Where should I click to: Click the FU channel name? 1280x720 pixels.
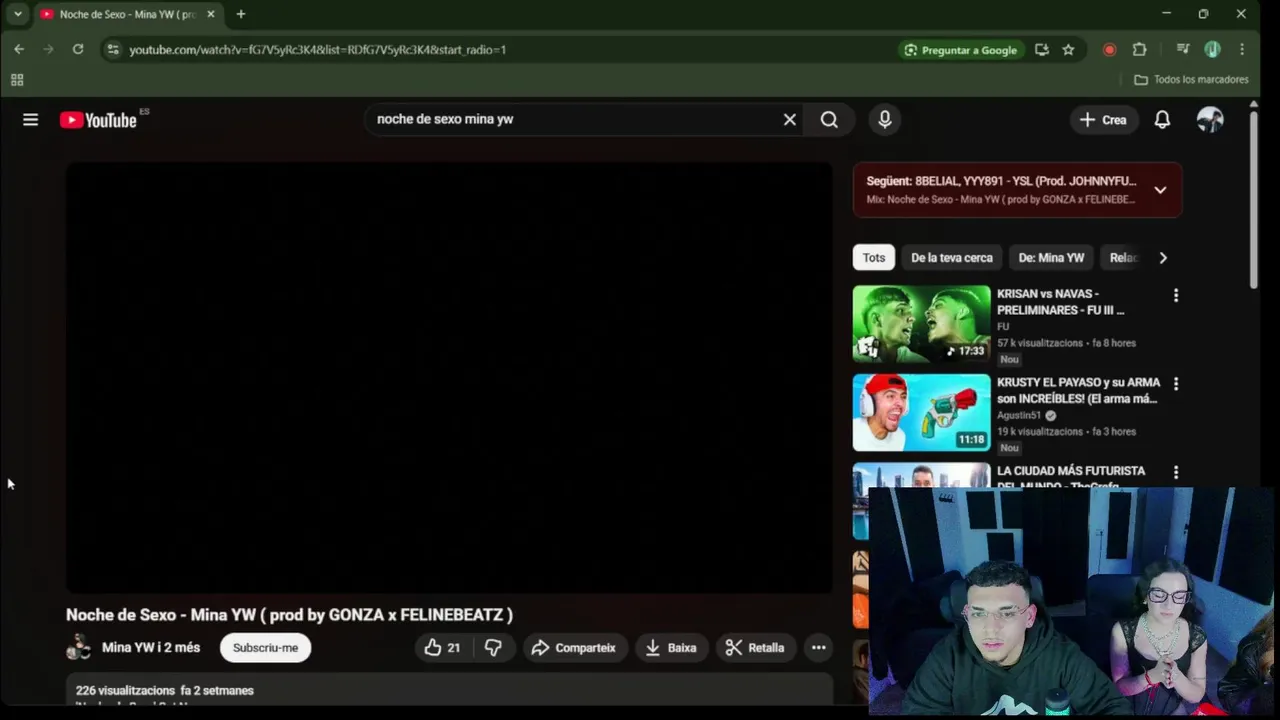pos(1003,327)
